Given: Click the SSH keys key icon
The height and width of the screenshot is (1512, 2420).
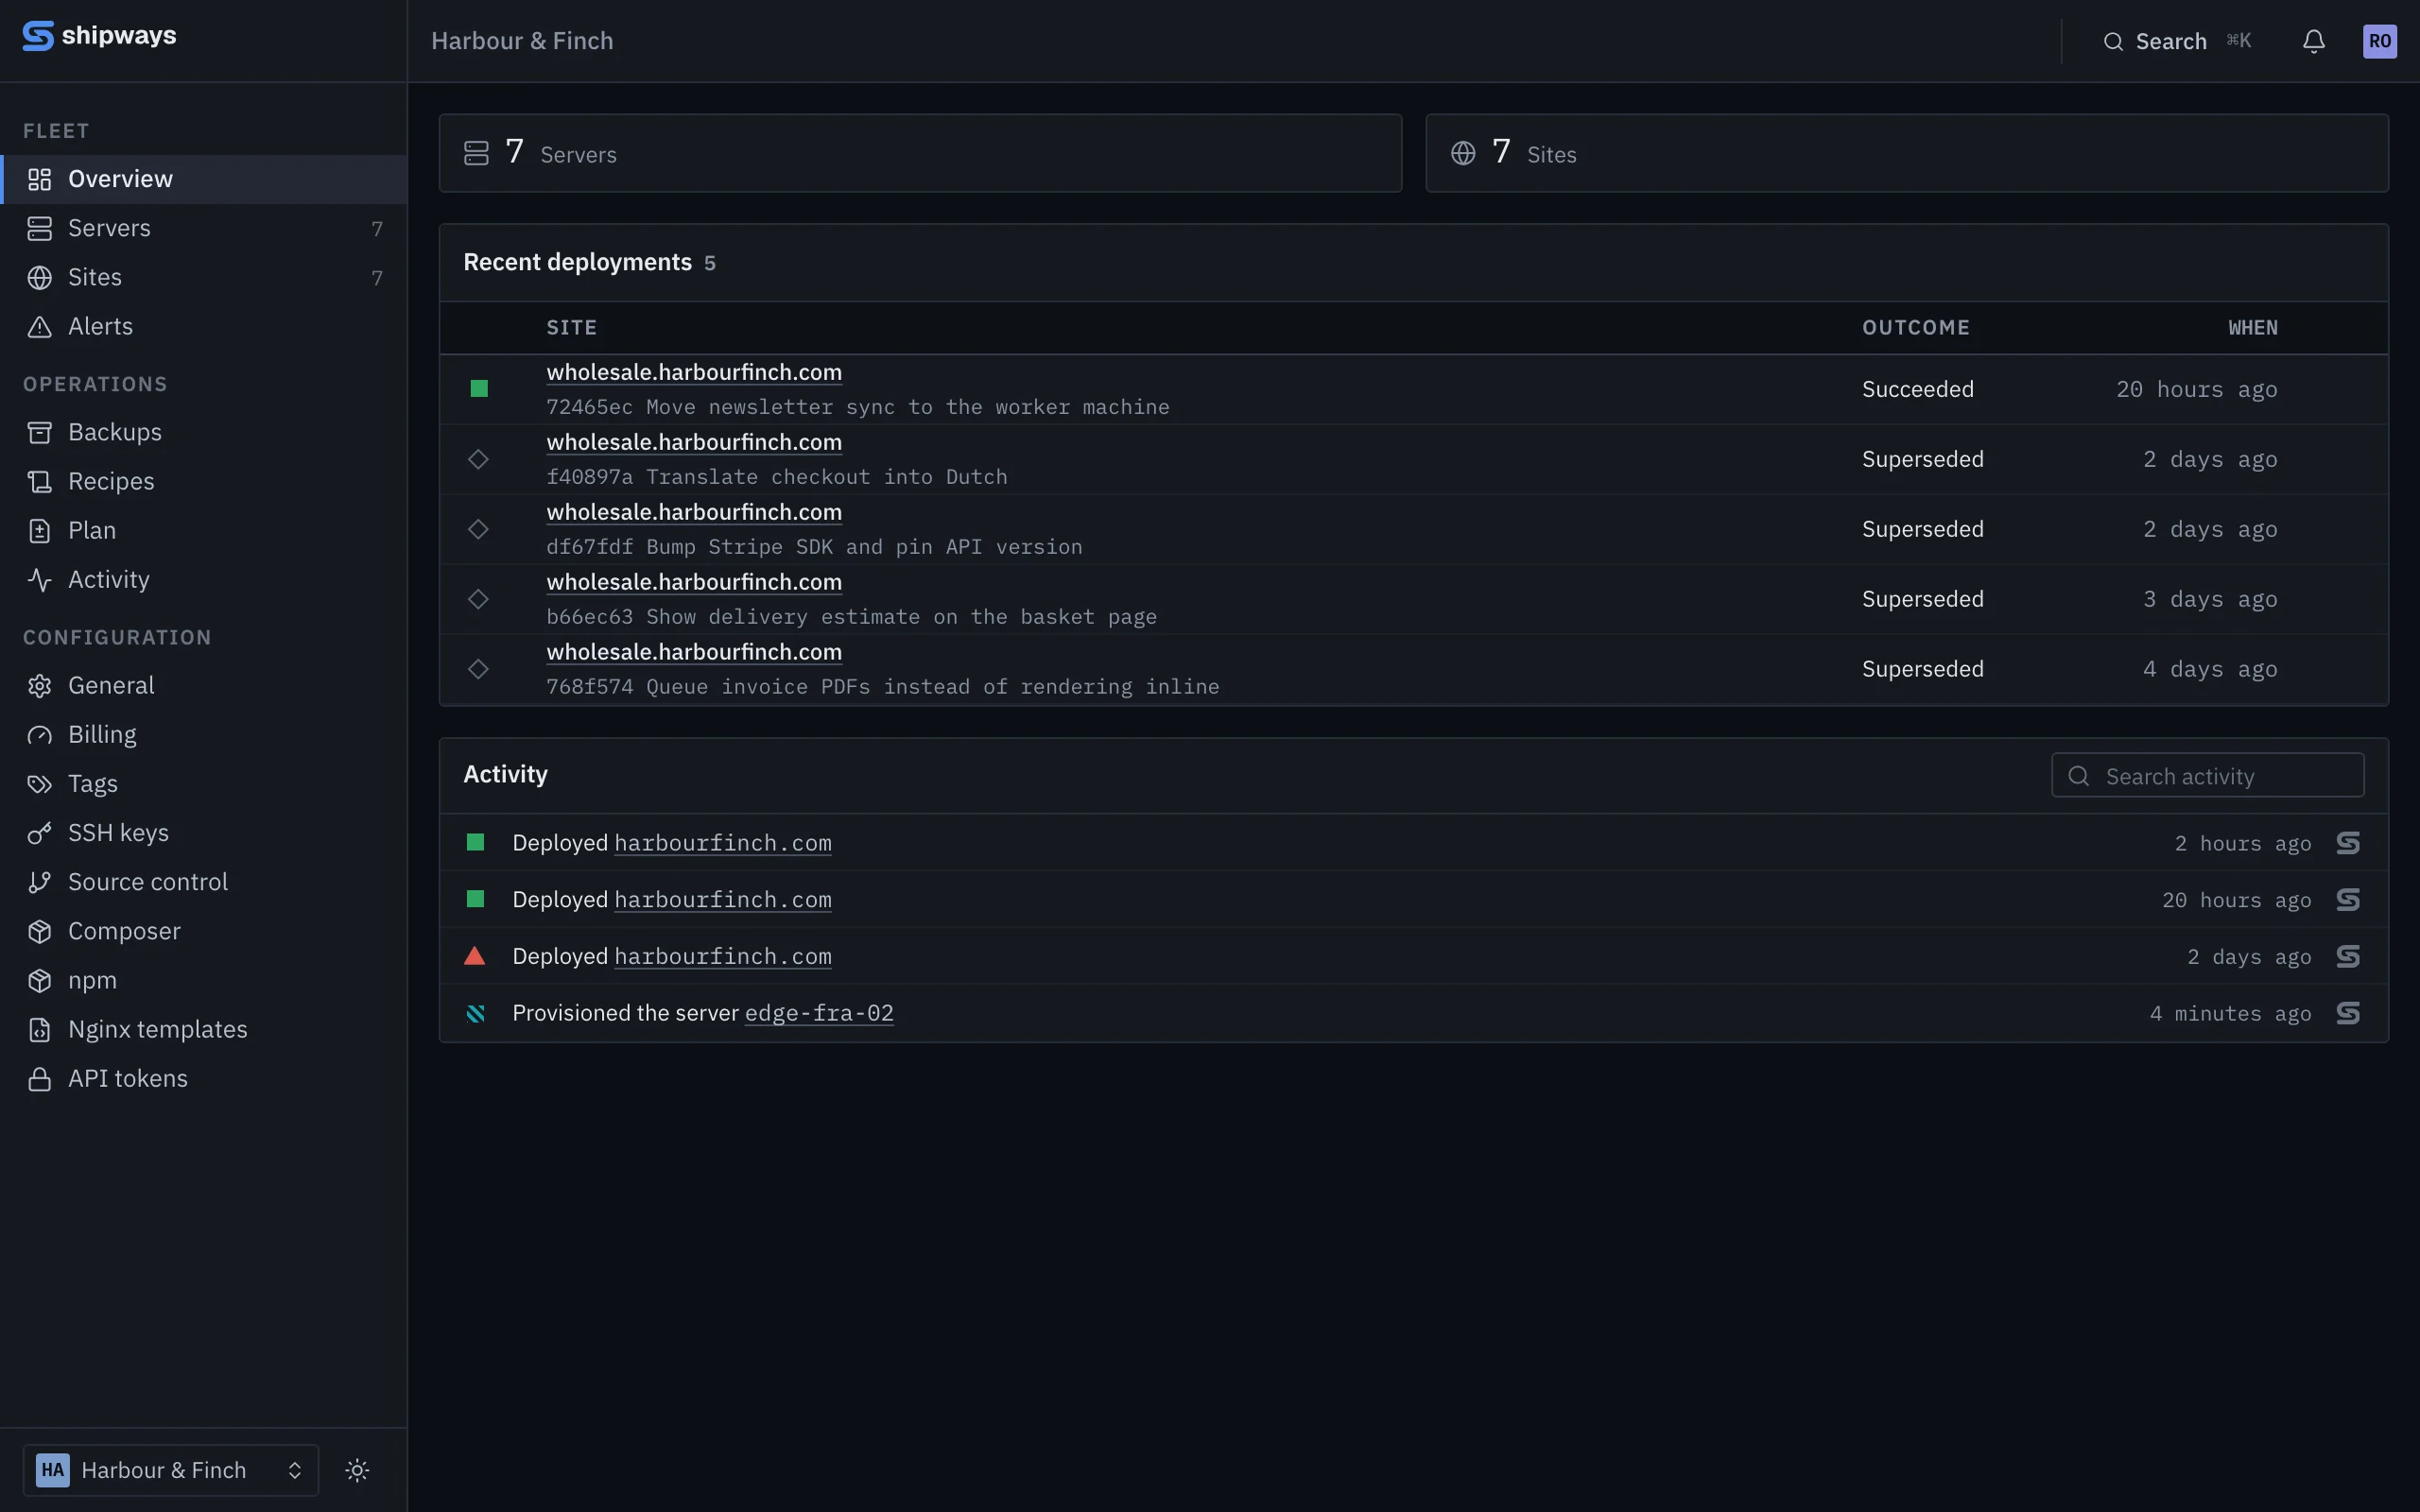Looking at the screenshot, I should coord(40,832).
